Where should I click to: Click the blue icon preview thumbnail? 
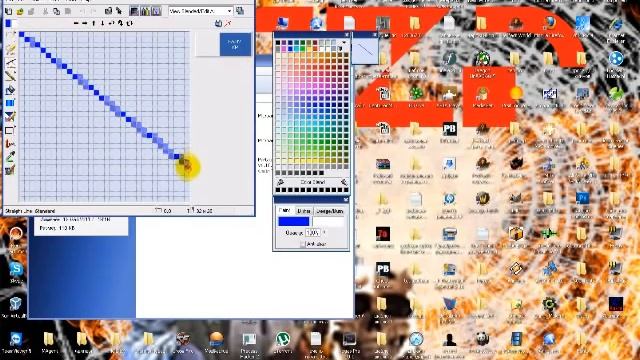[x=236, y=44]
